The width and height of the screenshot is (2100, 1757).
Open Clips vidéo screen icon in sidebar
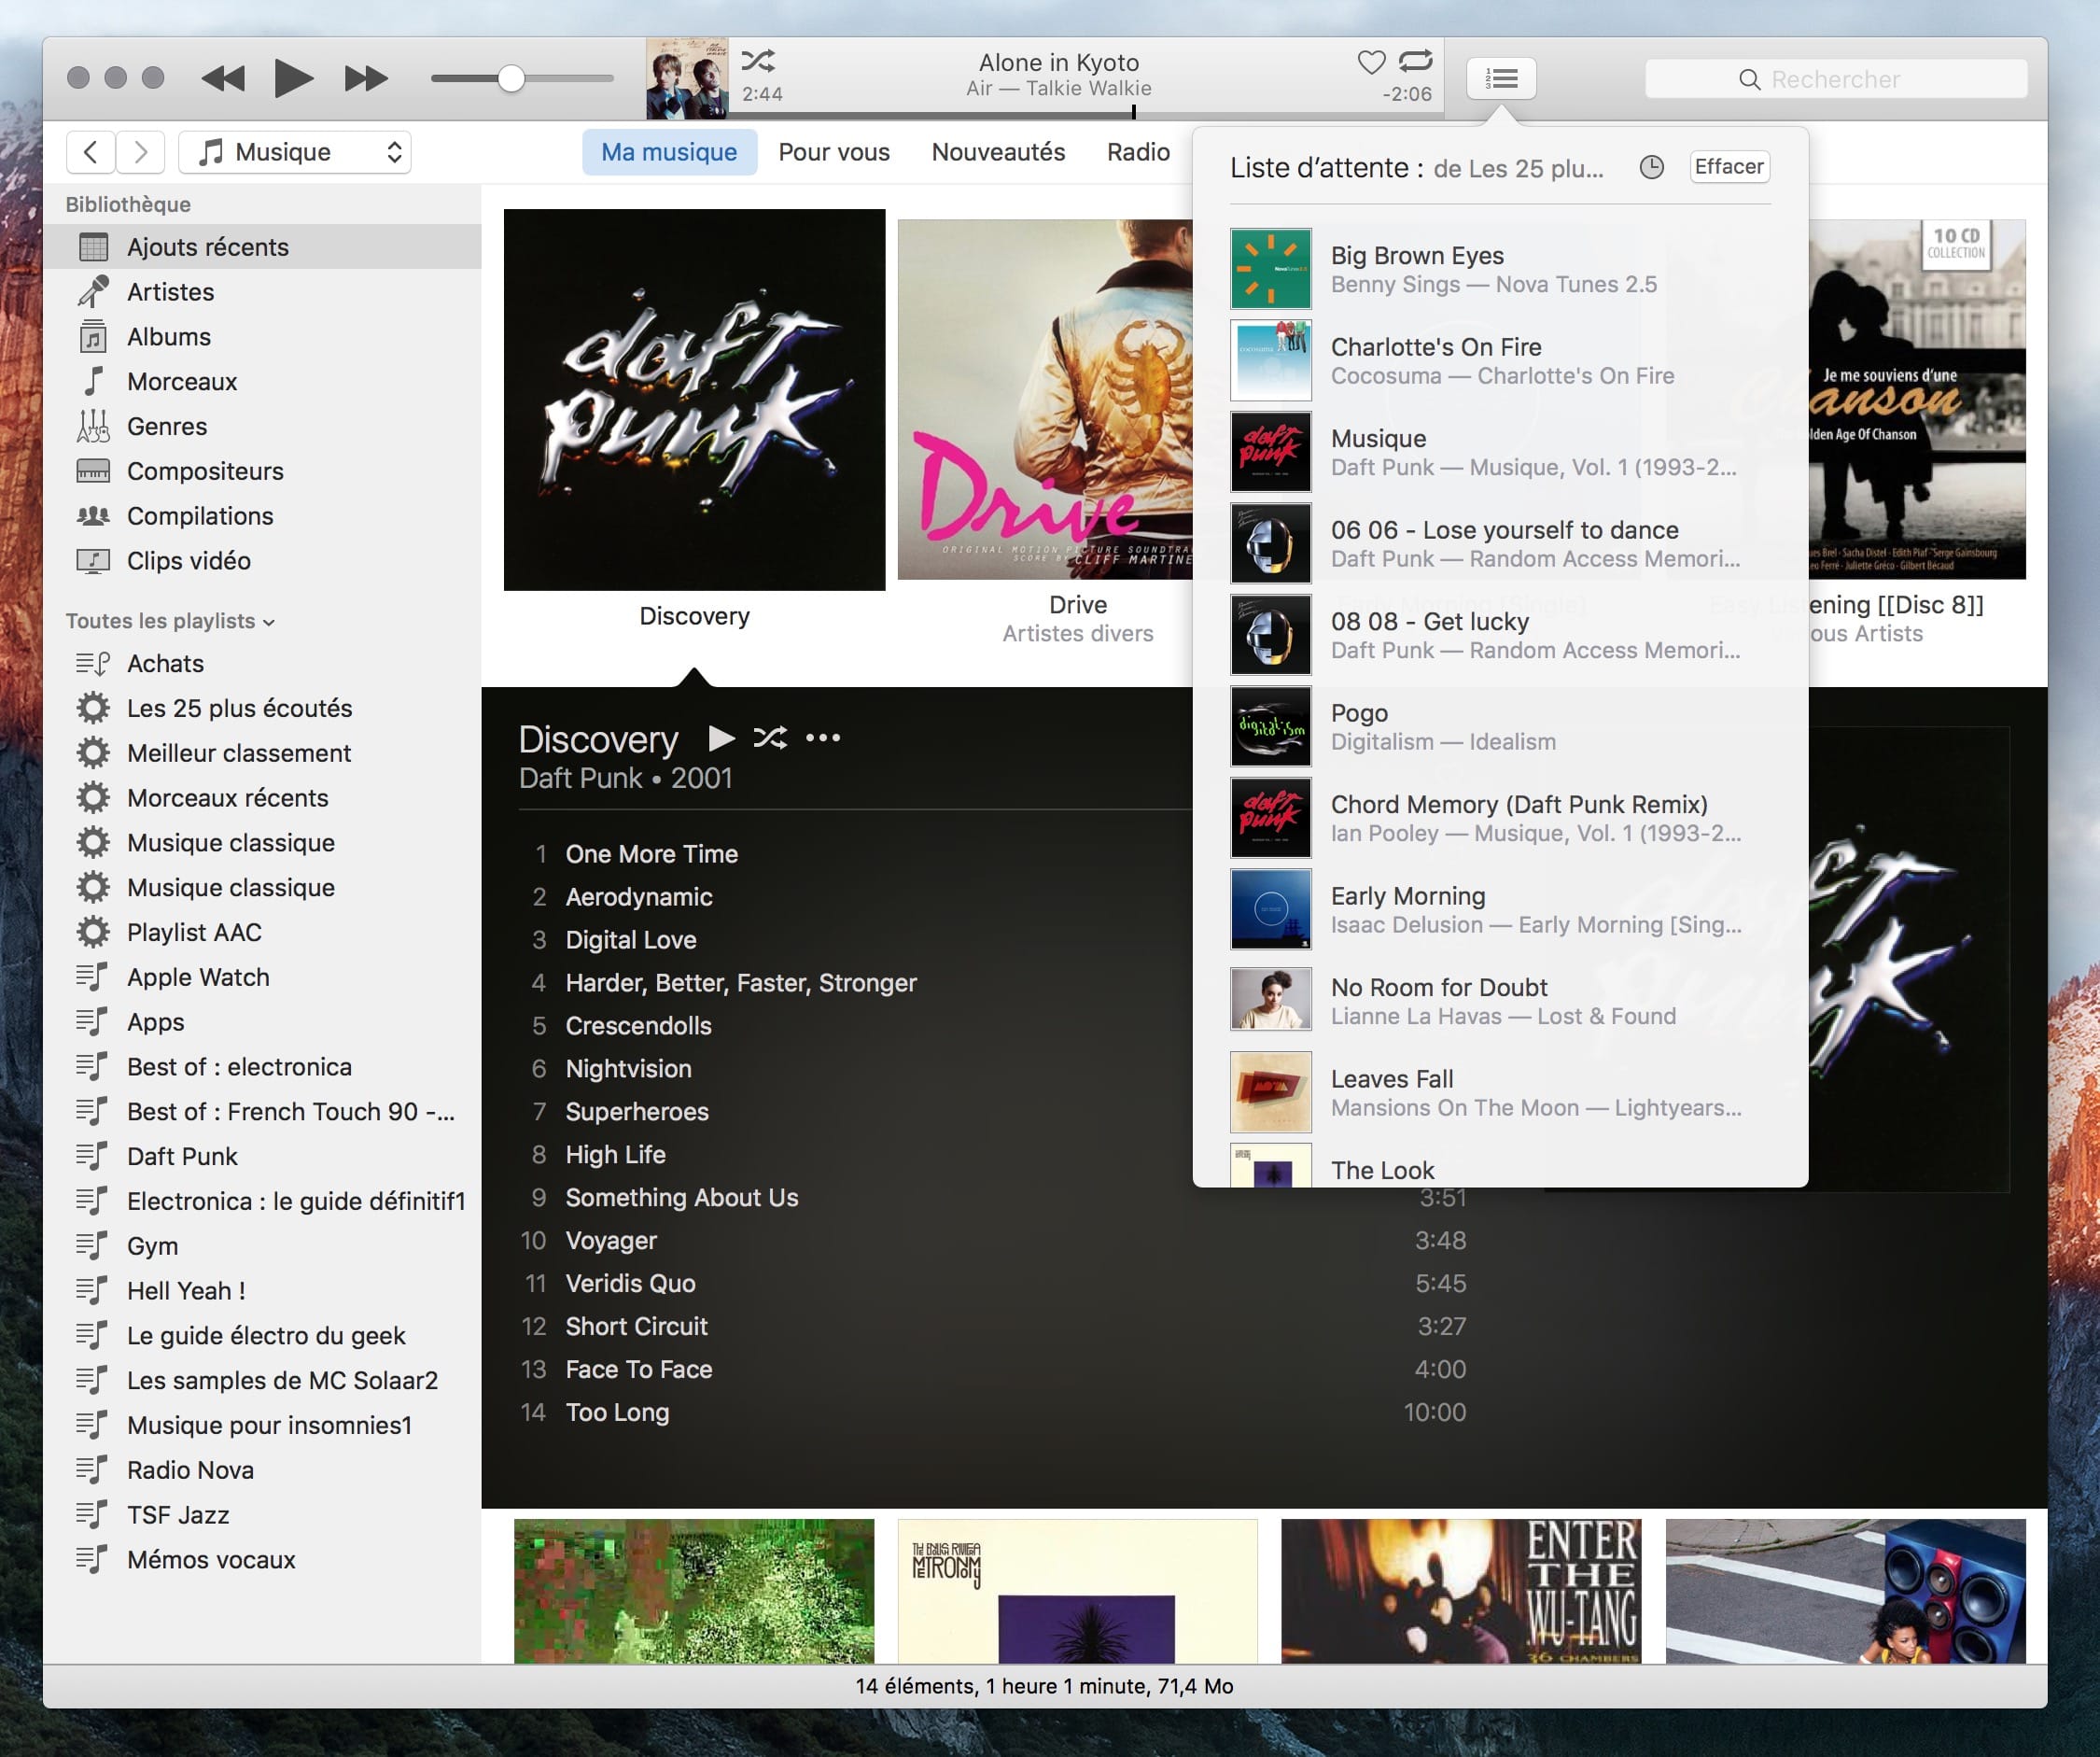[93, 561]
